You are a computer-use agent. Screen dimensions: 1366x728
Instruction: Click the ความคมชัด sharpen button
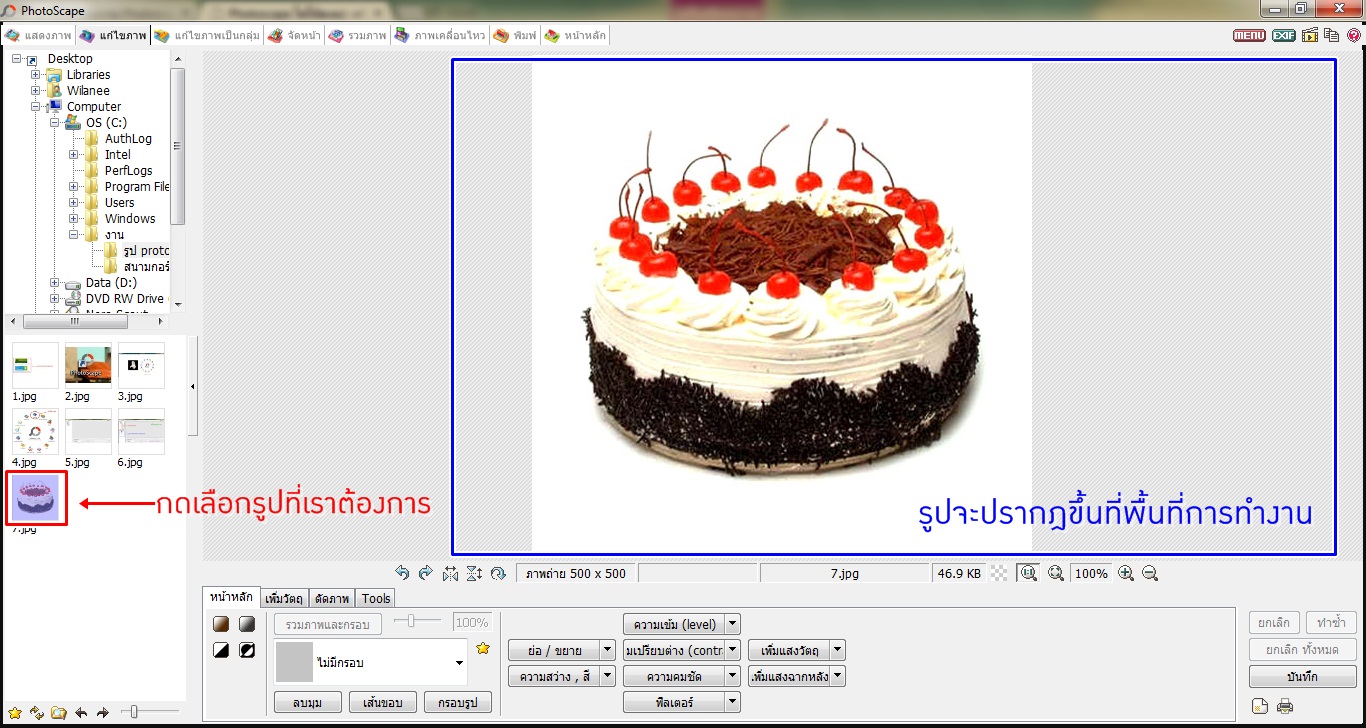click(675, 676)
